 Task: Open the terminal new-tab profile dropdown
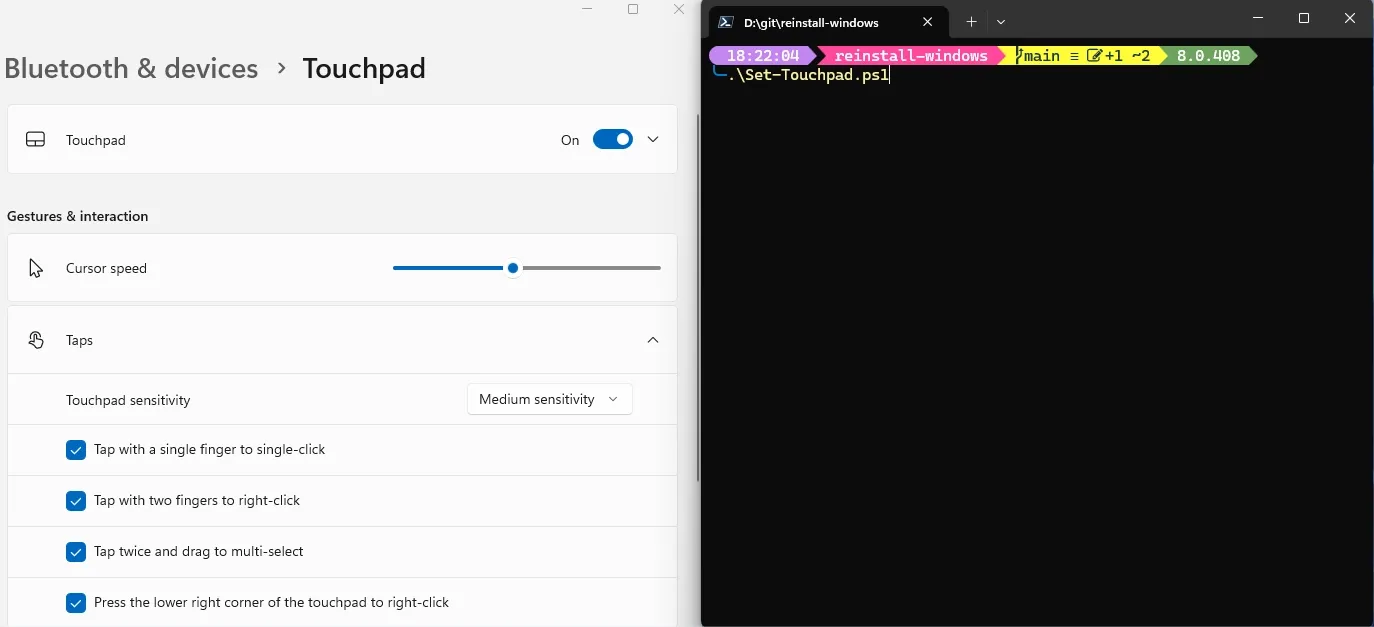(1001, 22)
